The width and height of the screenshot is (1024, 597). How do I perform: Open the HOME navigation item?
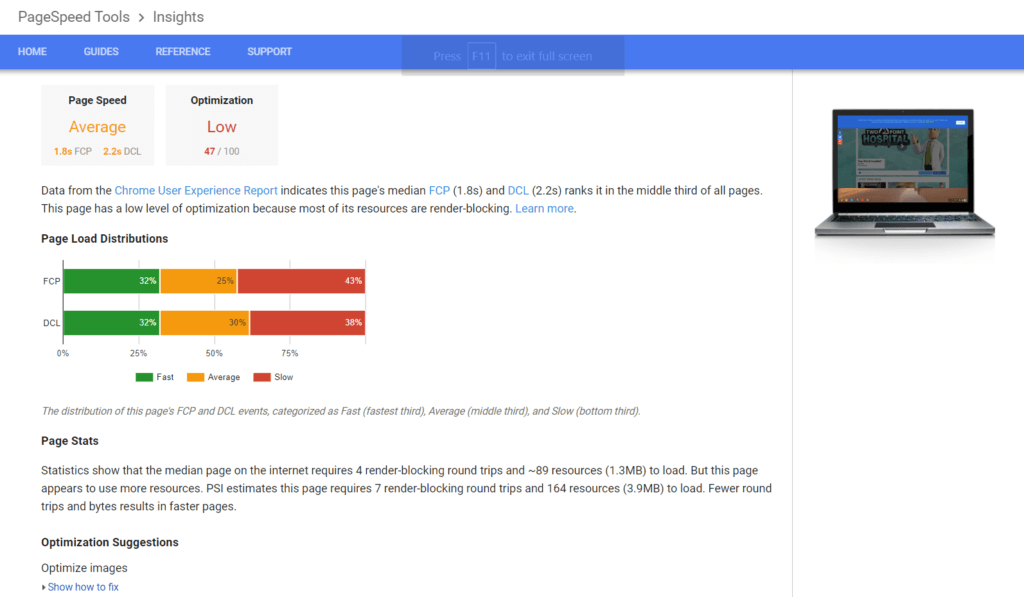[x=32, y=52]
